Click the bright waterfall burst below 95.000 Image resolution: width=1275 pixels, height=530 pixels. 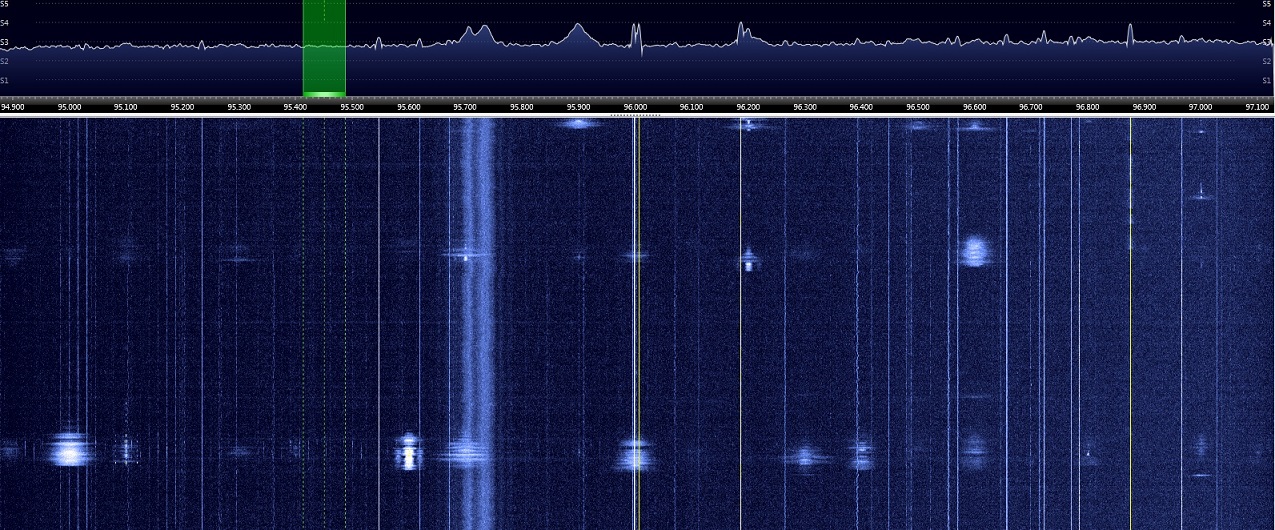pyautogui.click(x=70, y=448)
